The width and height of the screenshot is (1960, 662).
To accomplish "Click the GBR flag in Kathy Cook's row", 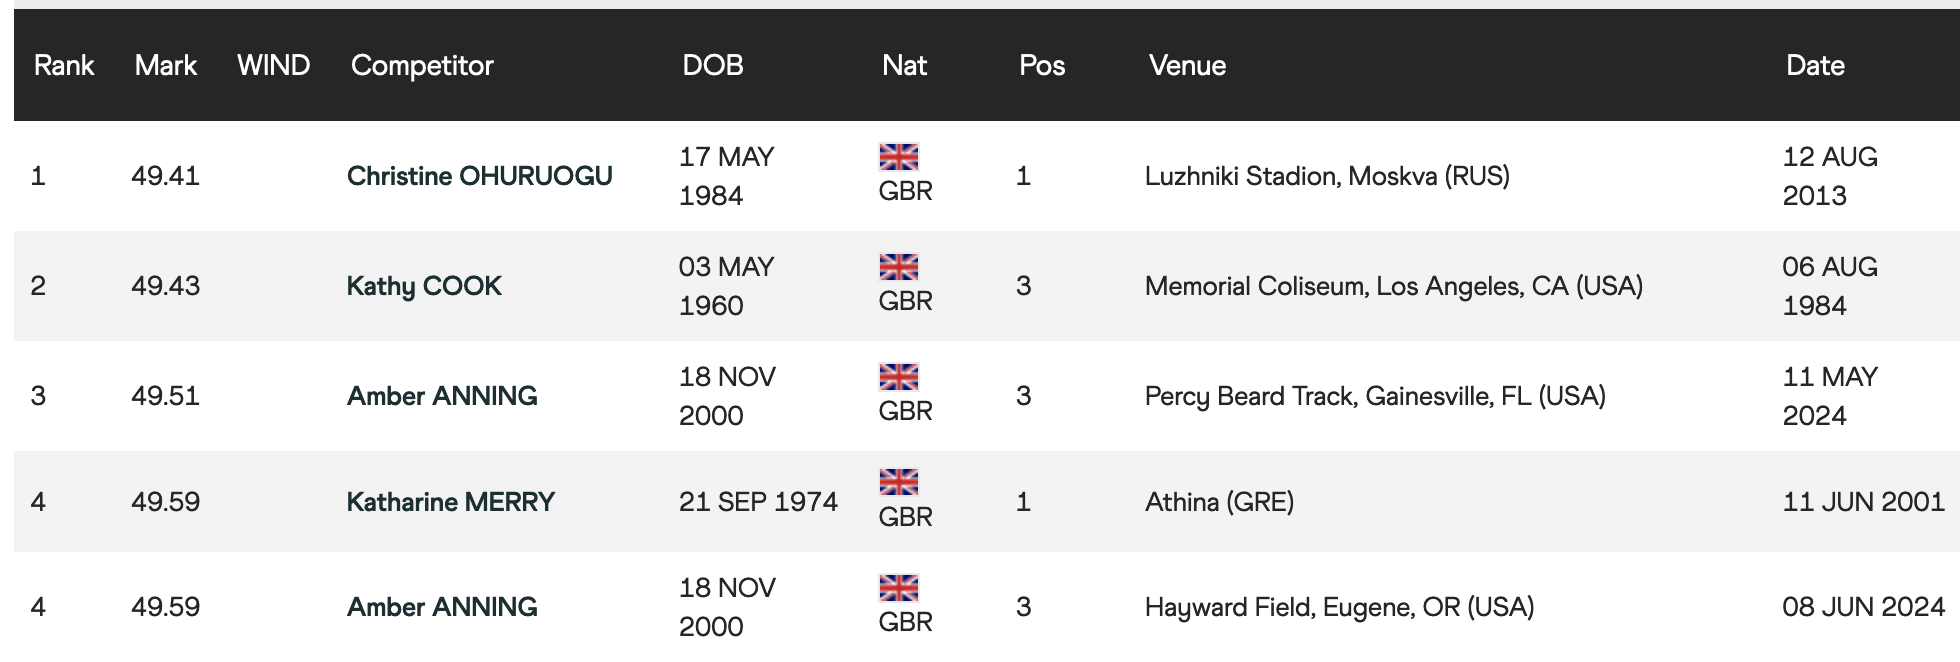I will click(x=898, y=267).
